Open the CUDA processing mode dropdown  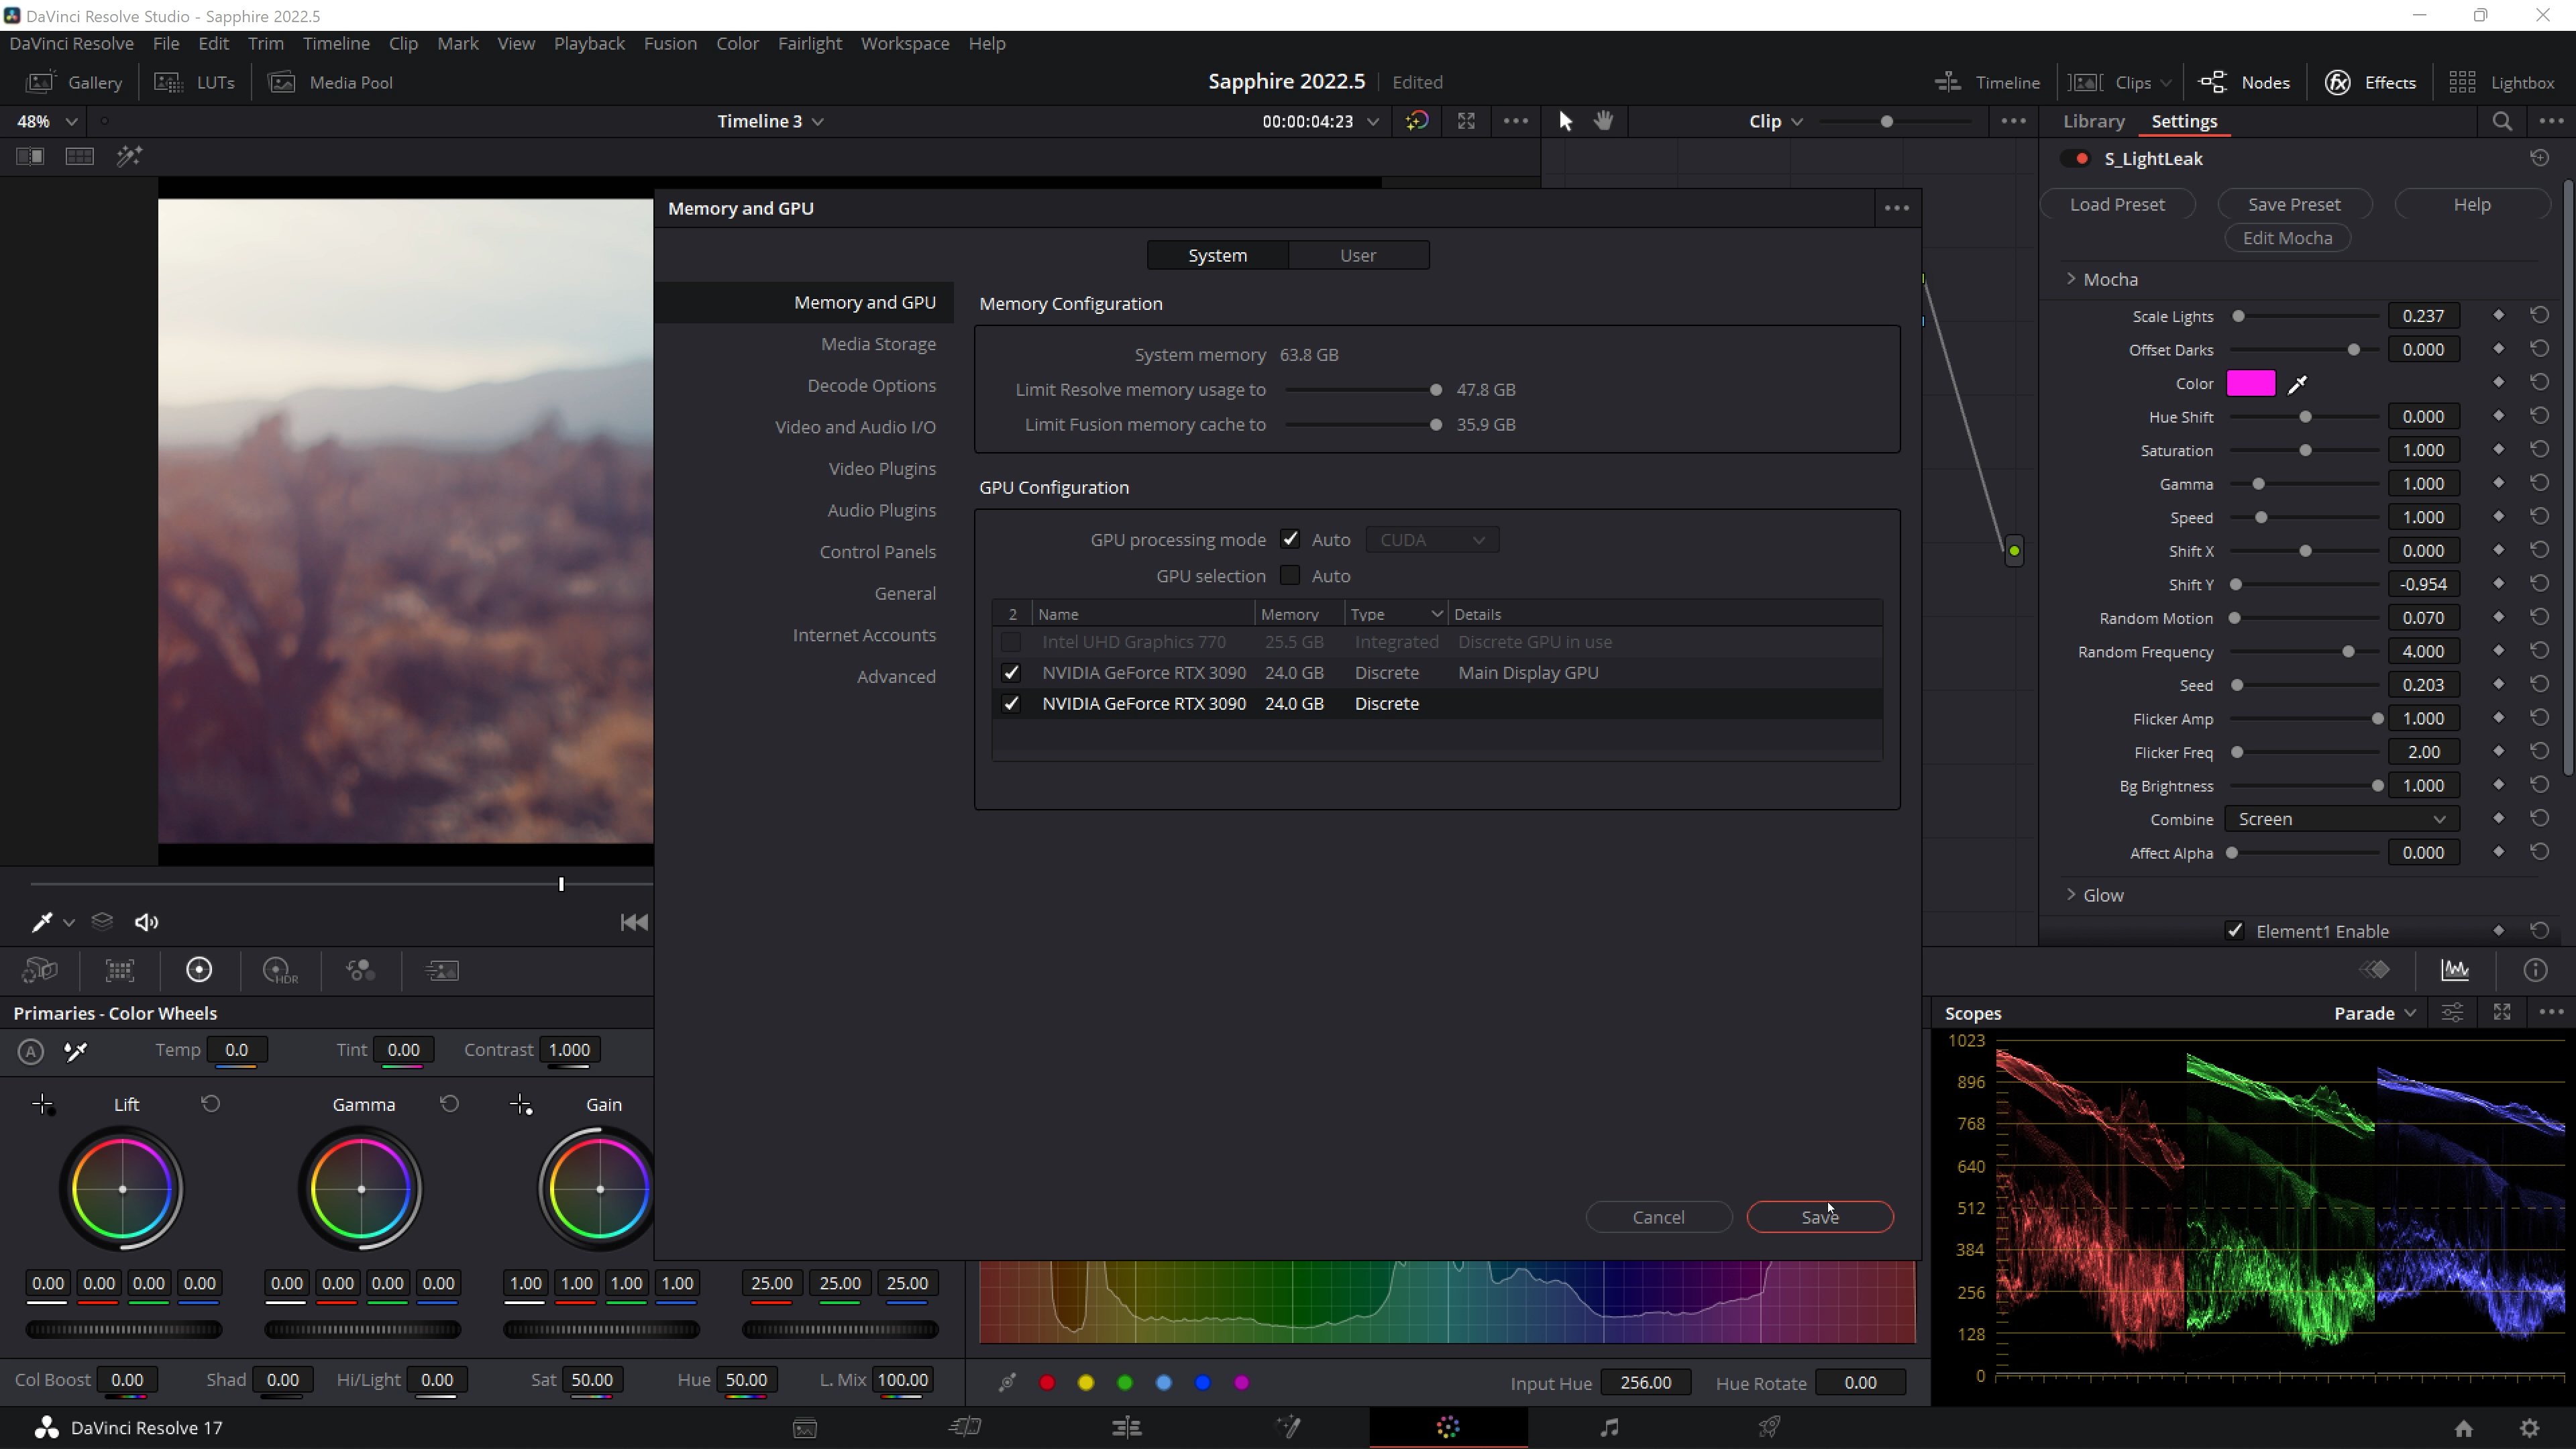click(x=1432, y=540)
